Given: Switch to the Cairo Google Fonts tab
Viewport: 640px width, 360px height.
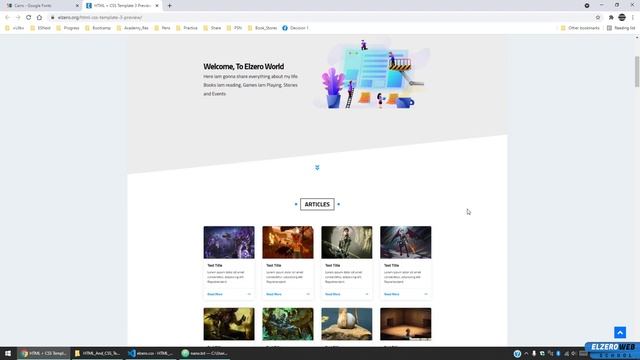Looking at the screenshot, I should point(41,6).
